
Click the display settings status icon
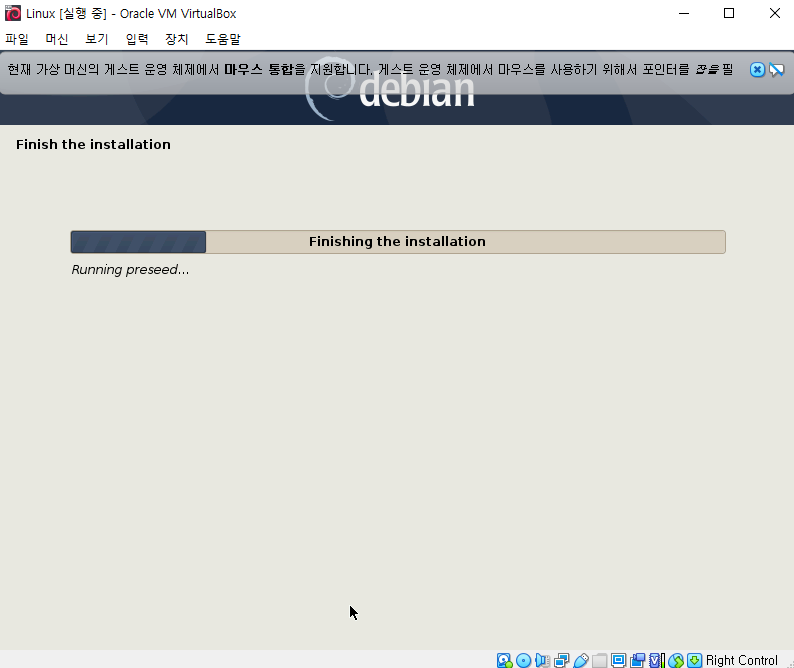click(x=618, y=660)
